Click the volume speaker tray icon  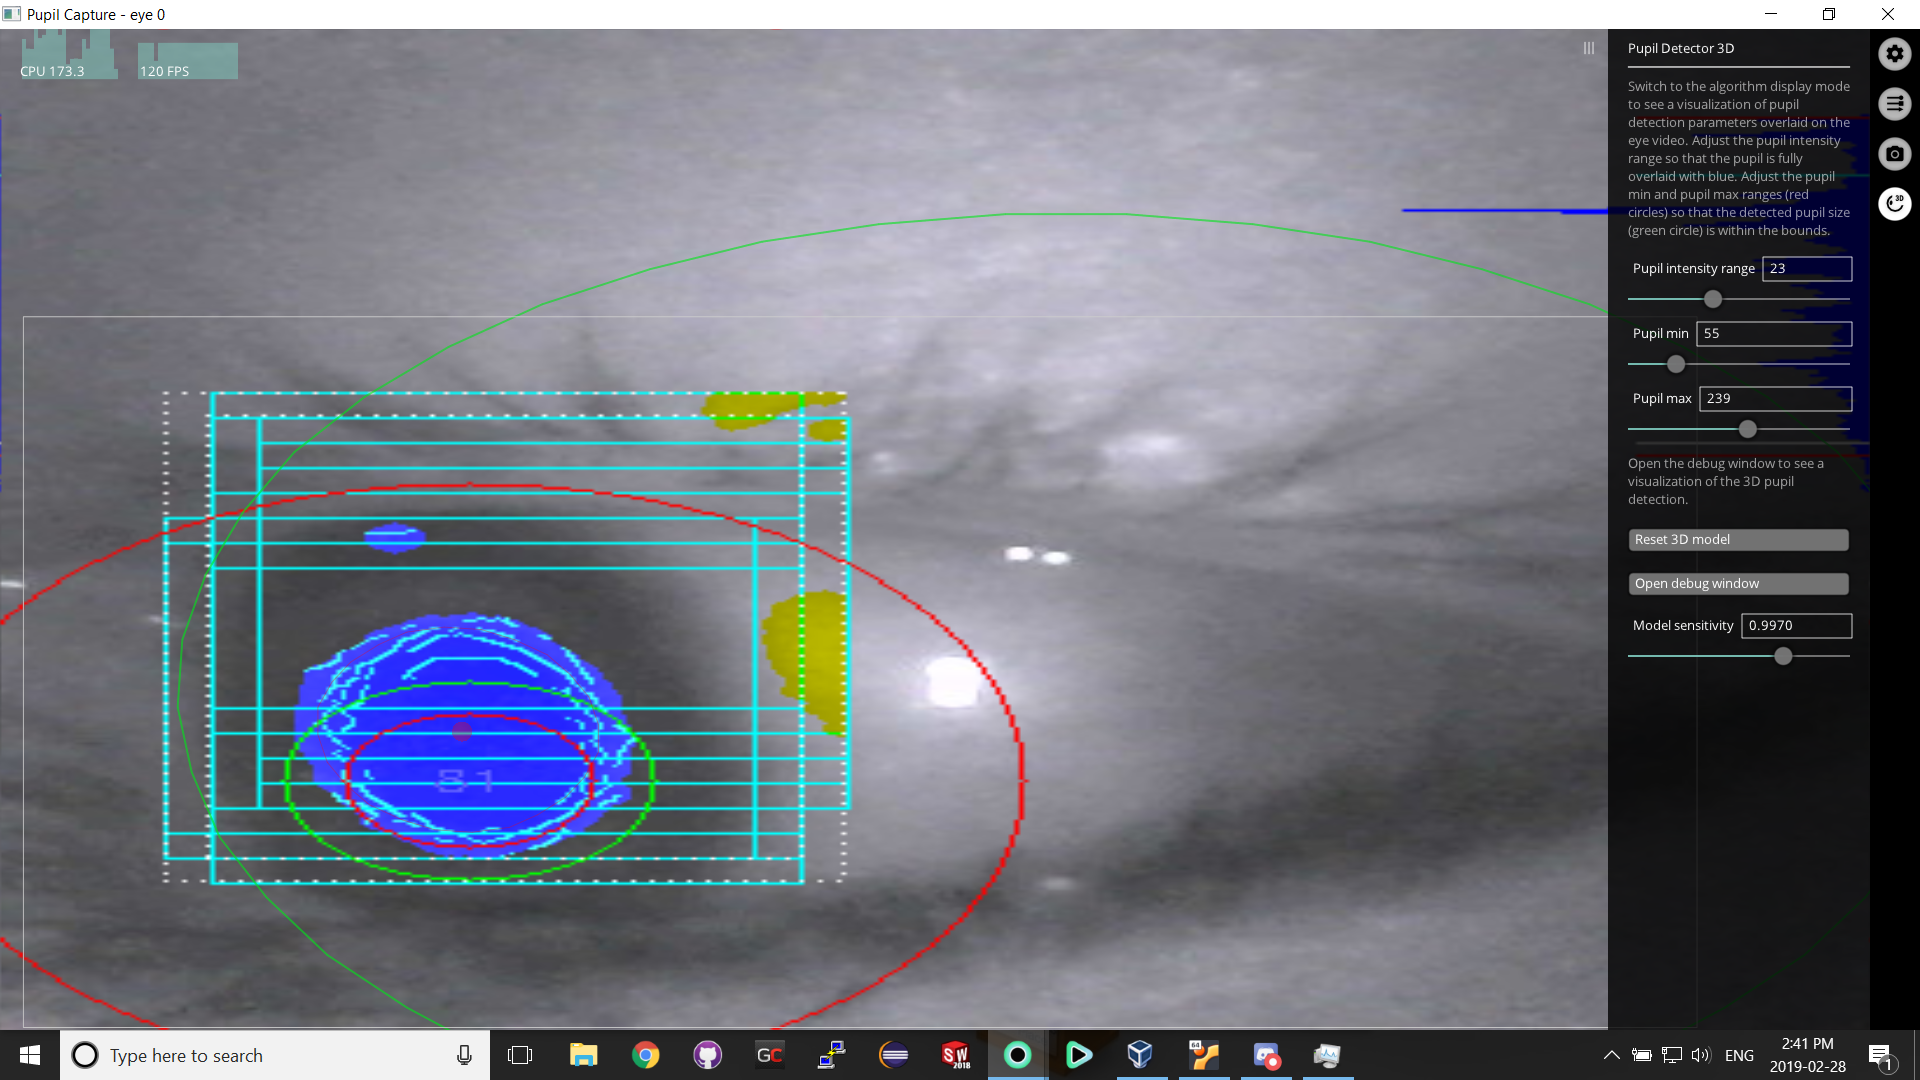(x=1701, y=1055)
